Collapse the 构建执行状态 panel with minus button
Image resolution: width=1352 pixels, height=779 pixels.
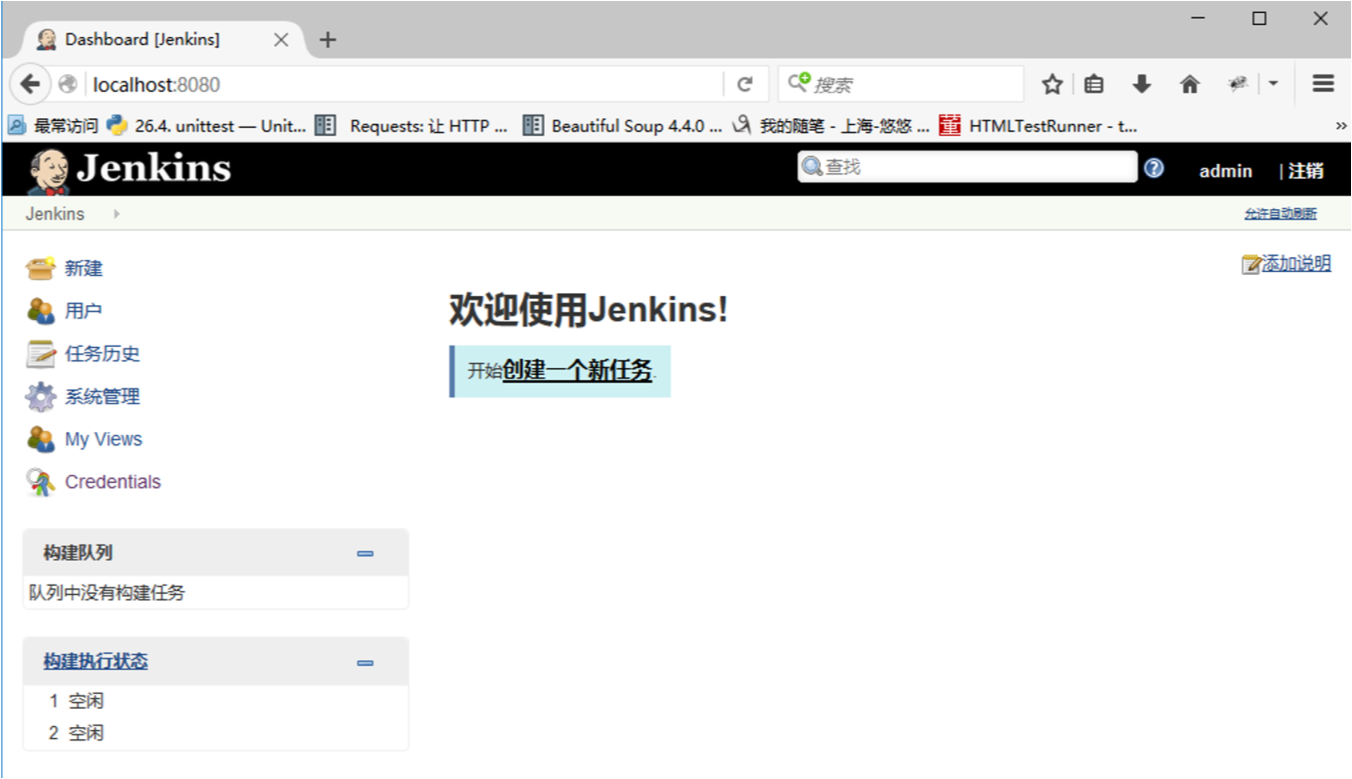[x=365, y=662]
